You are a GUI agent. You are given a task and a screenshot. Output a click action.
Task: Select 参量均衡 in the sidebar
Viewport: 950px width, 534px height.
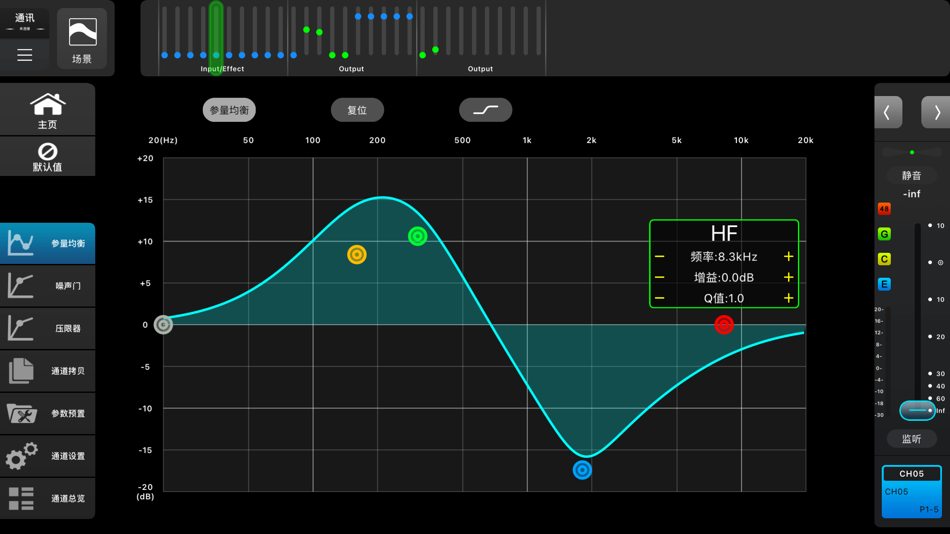pos(47,244)
